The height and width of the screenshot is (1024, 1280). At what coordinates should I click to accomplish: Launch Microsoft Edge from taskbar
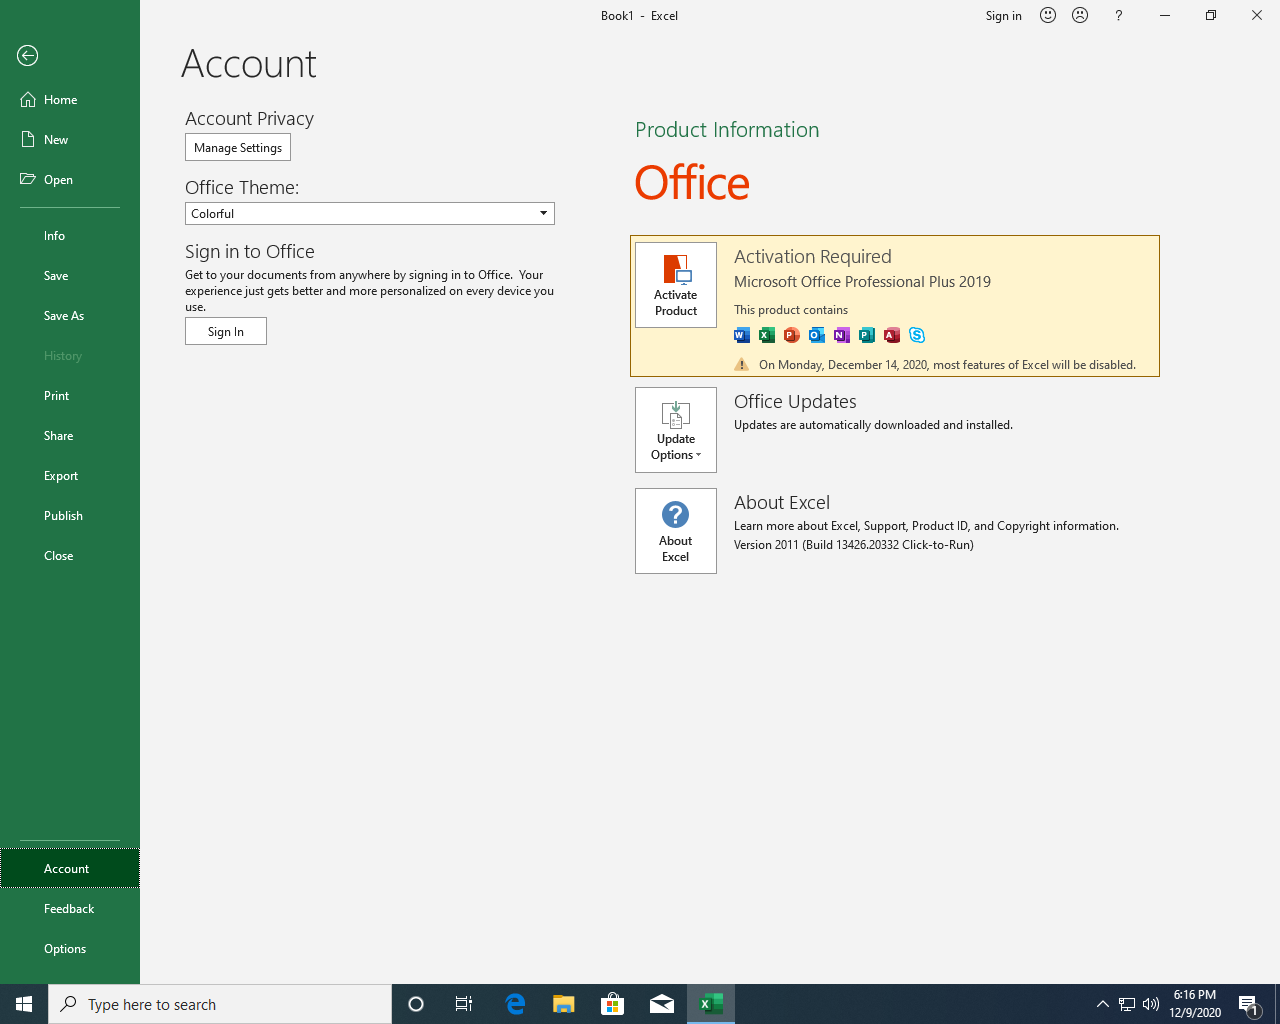click(x=515, y=1004)
